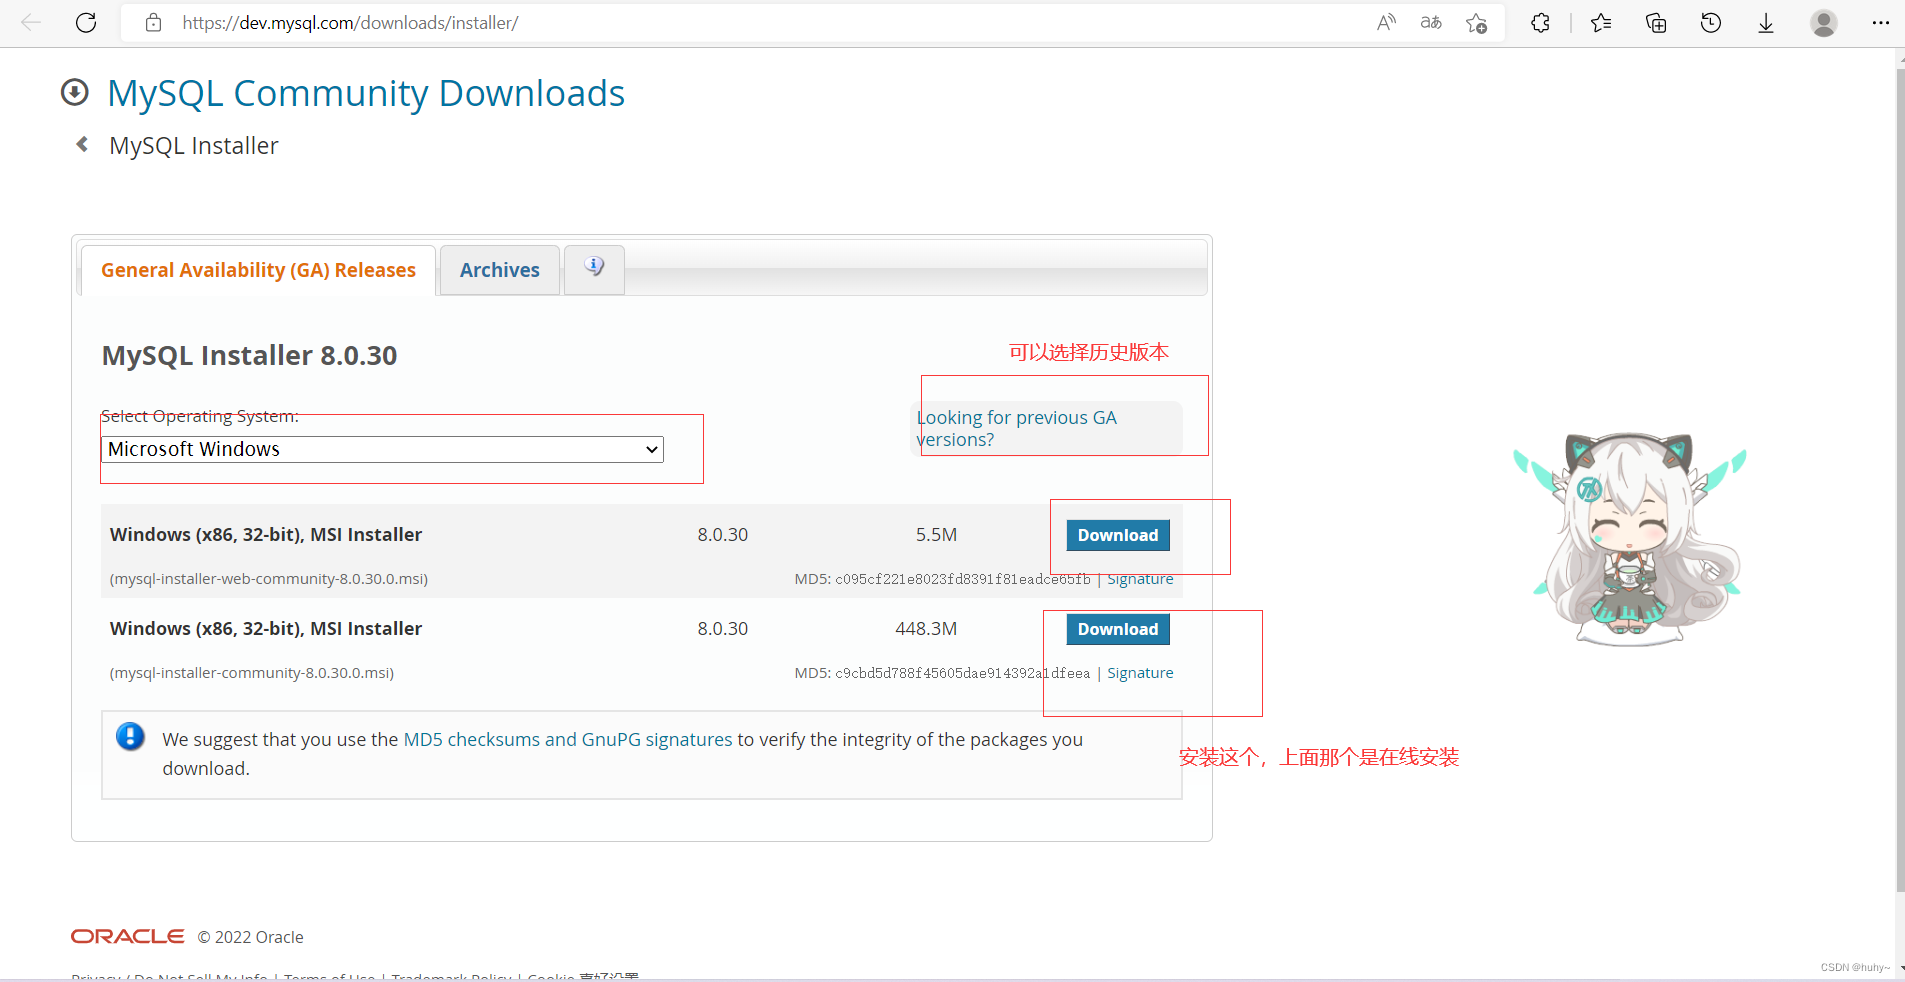Reload the page with refresh icon

pos(86,22)
